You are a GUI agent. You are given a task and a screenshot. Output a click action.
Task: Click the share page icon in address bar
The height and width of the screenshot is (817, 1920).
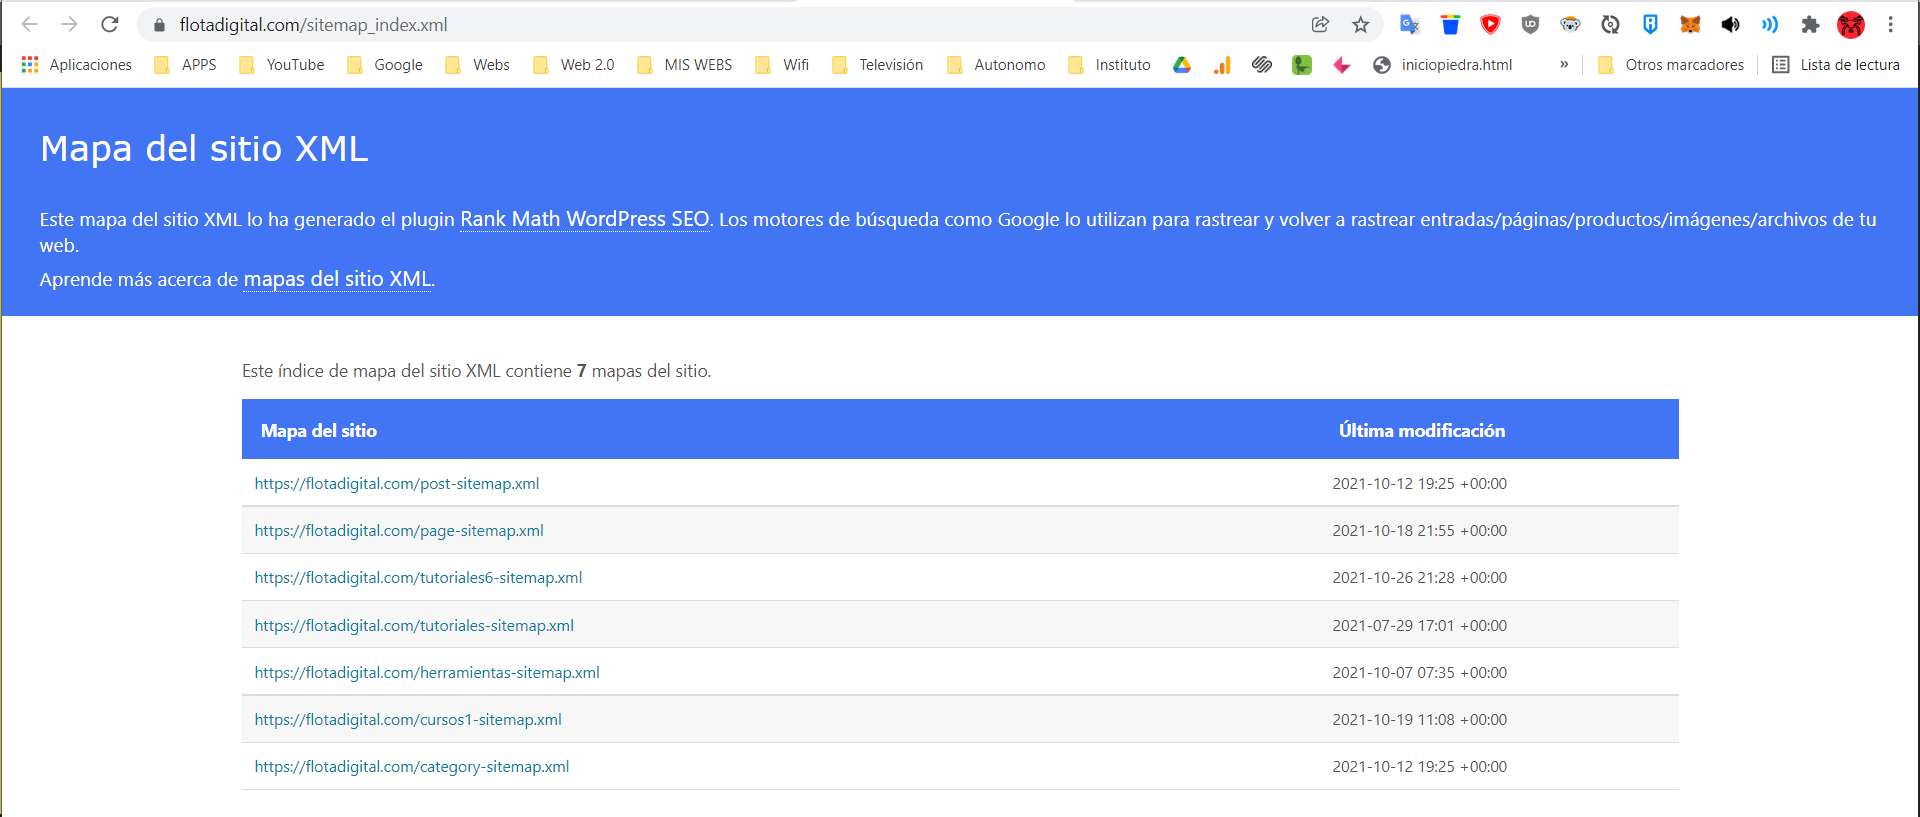[1320, 24]
